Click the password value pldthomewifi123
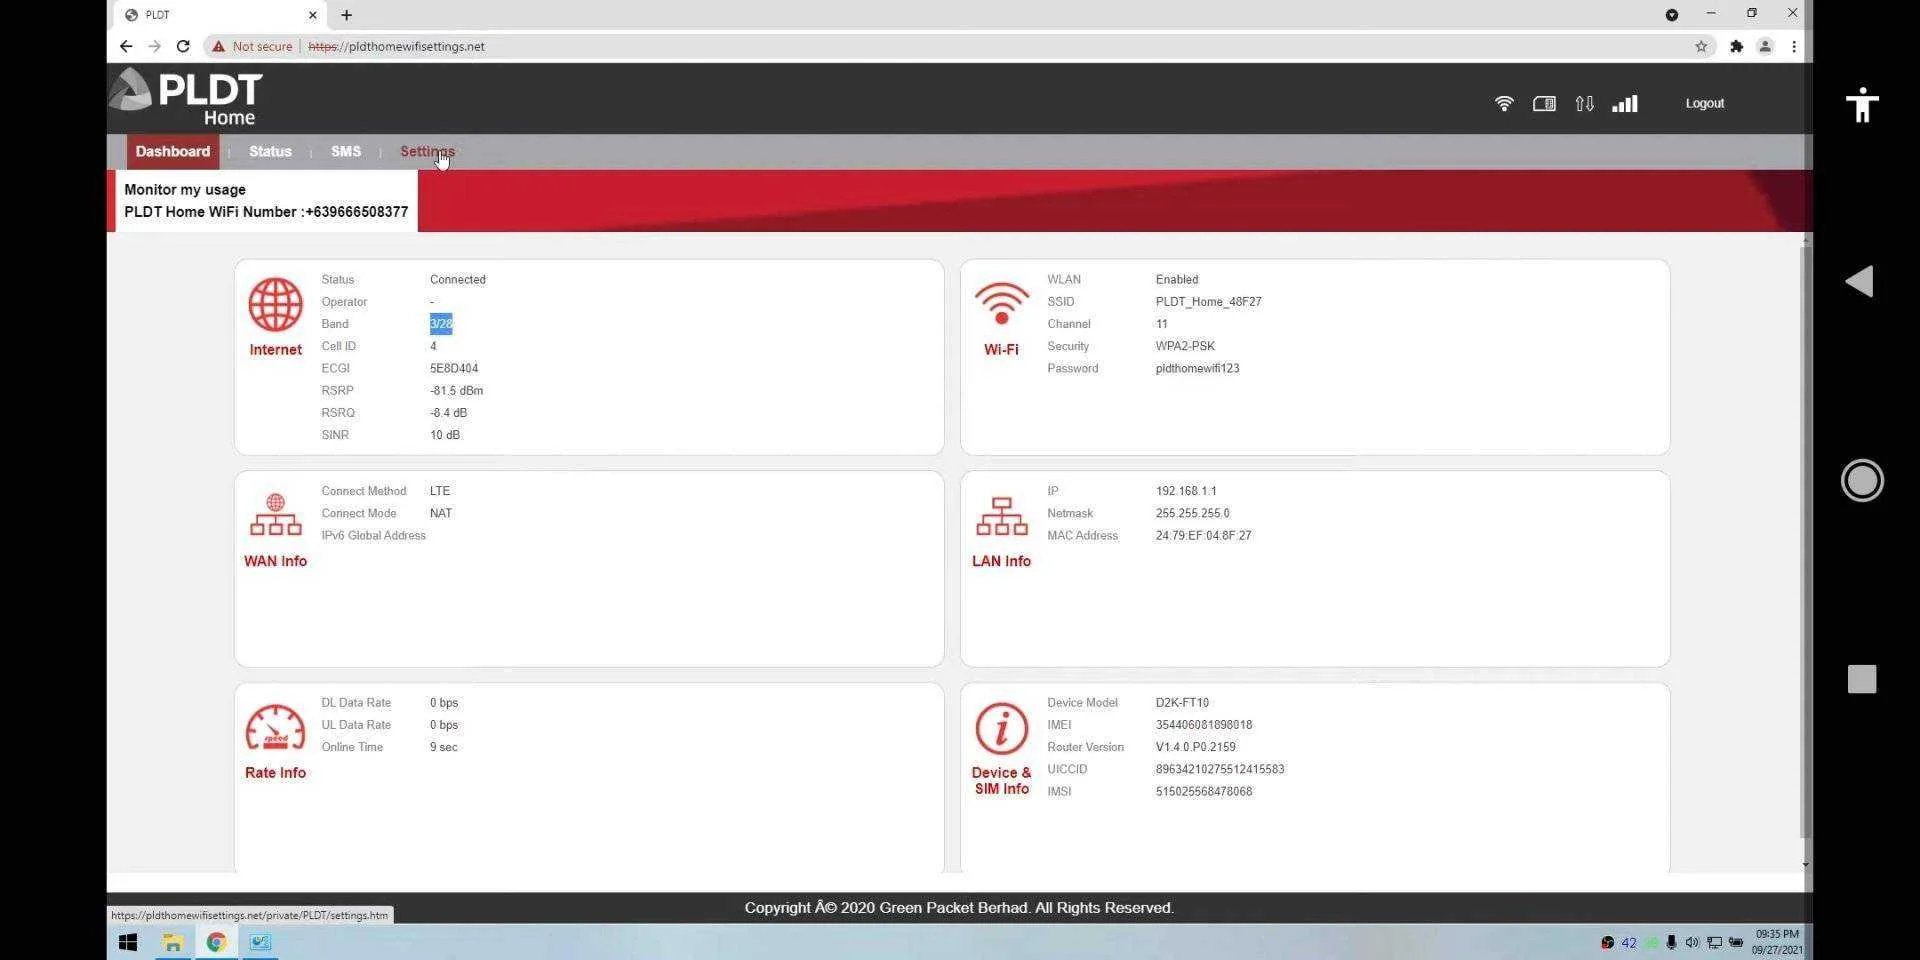This screenshot has width=1920, height=960. point(1197,369)
